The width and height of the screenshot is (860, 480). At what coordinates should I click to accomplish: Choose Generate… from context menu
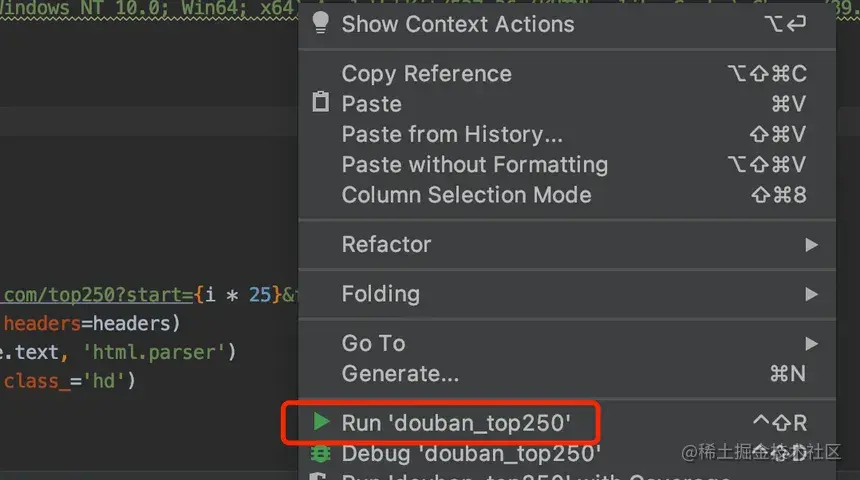pyautogui.click(x=567, y=374)
